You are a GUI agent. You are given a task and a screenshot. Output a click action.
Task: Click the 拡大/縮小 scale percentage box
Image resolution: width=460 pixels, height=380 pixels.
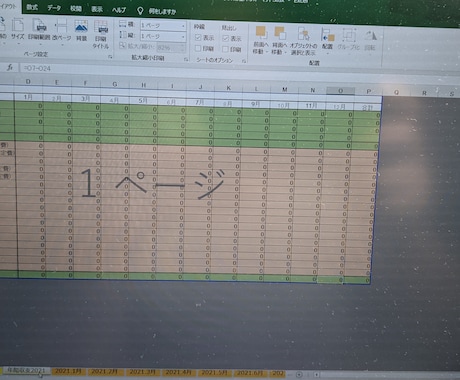click(x=171, y=48)
